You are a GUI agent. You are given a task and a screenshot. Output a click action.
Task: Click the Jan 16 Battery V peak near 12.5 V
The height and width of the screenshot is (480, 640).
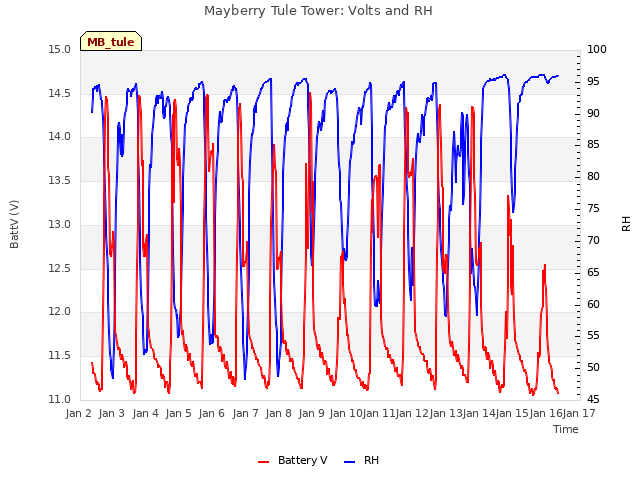(545, 265)
